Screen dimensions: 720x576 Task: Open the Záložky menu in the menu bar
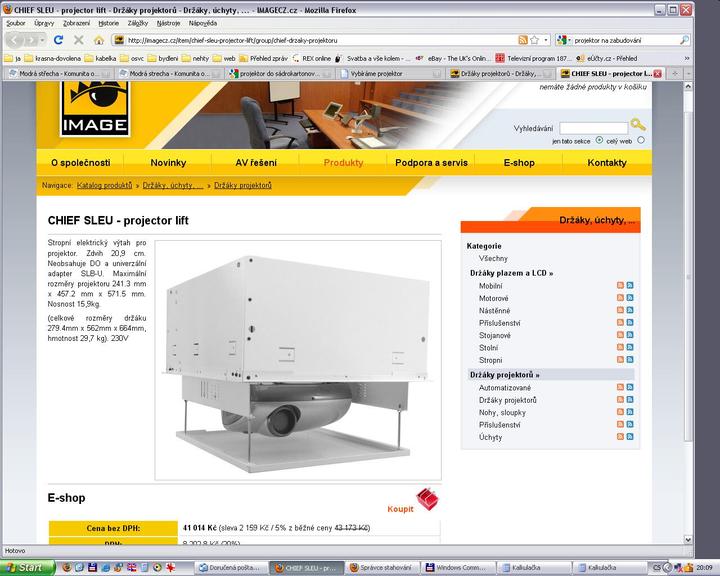pos(136,22)
